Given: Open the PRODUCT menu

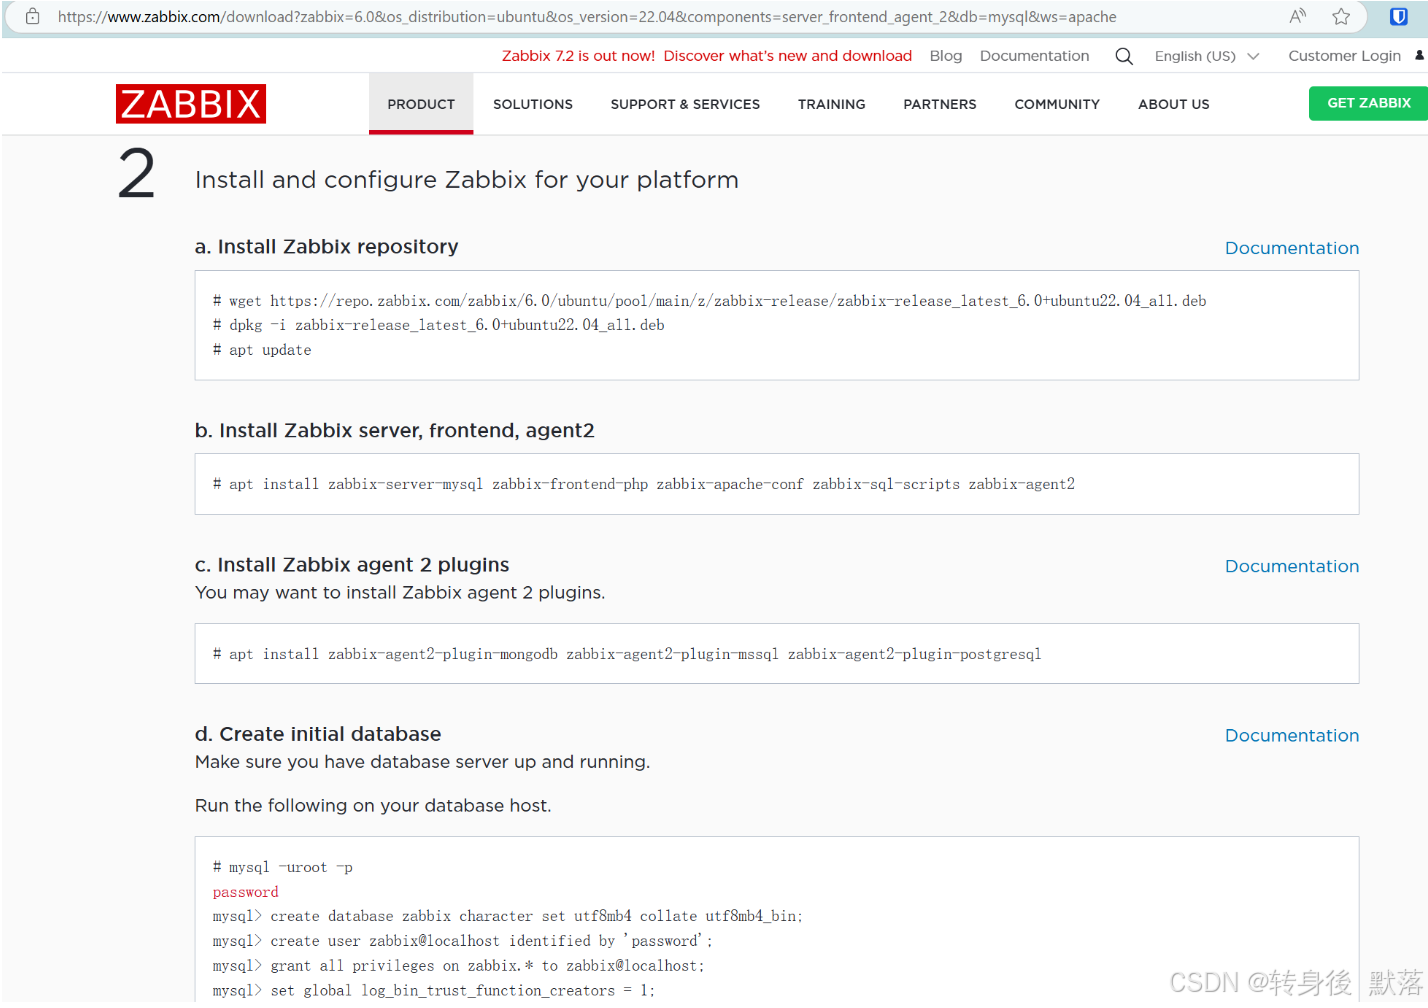Looking at the screenshot, I should 421,104.
